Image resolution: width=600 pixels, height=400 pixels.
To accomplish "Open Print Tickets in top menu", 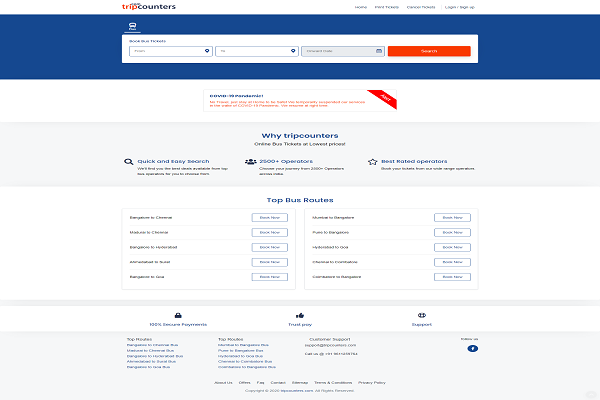I will click(x=386, y=7).
